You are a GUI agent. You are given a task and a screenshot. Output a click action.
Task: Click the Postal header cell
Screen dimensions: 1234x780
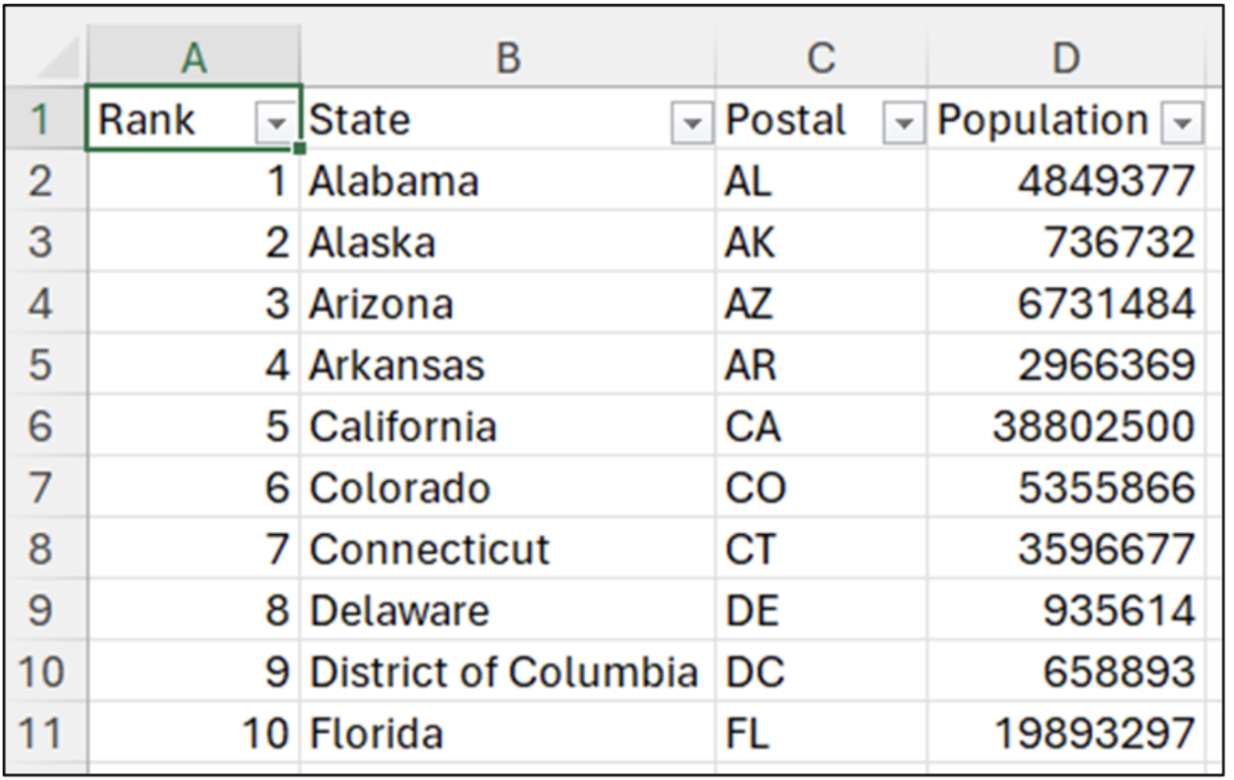pyautogui.click(x=790, y=118)
